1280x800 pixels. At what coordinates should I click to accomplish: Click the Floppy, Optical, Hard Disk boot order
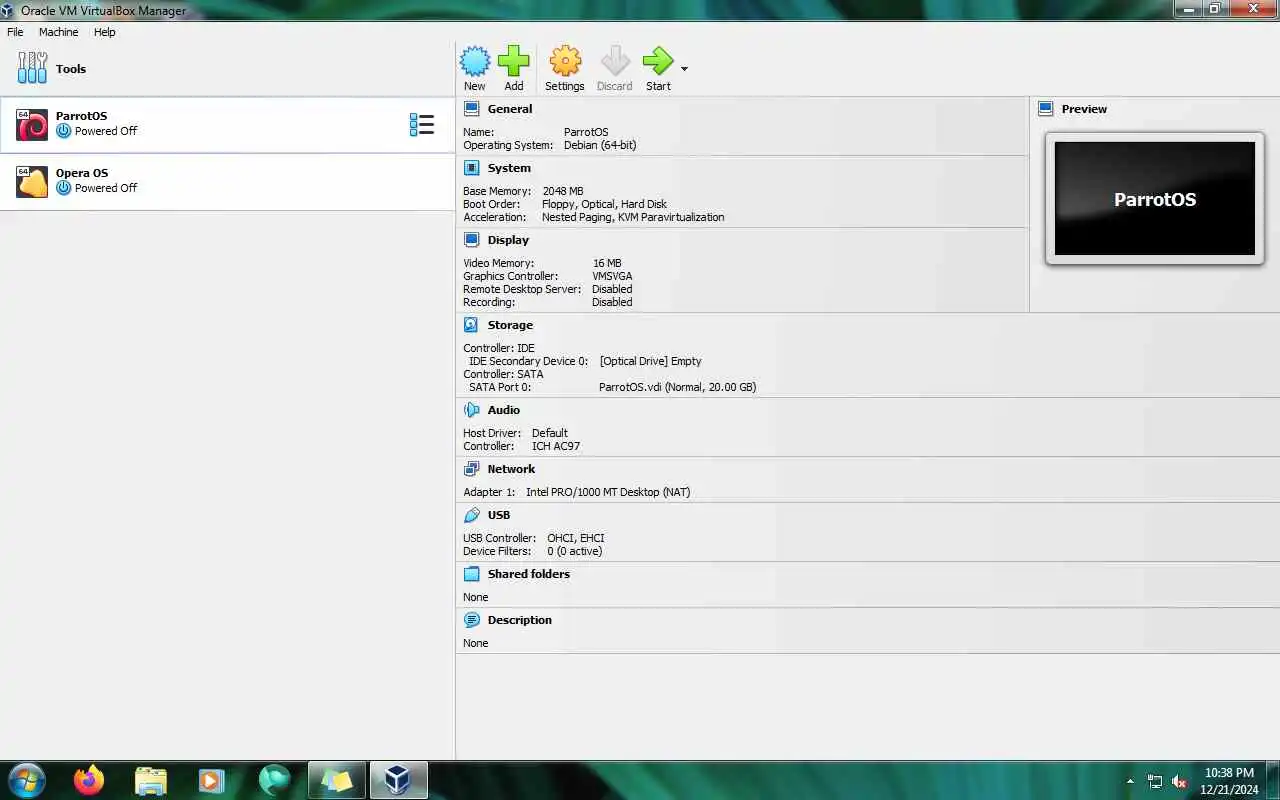tap(604, 204)
